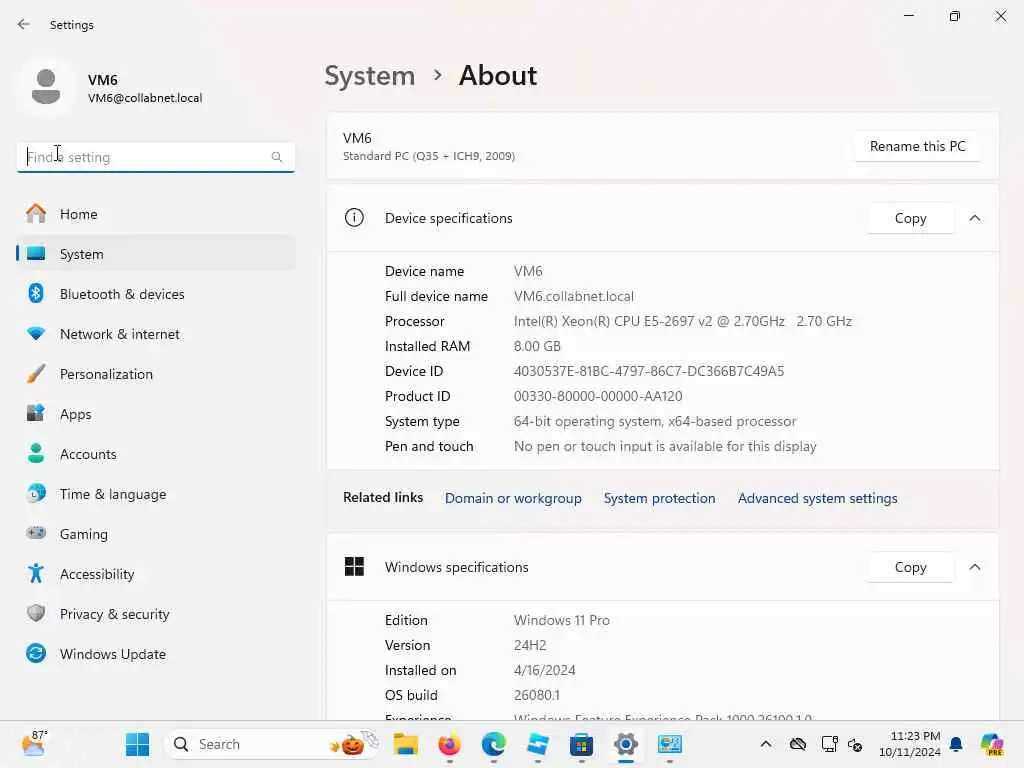
Task: Click the Home house icon
Action: tap(36, 214)
